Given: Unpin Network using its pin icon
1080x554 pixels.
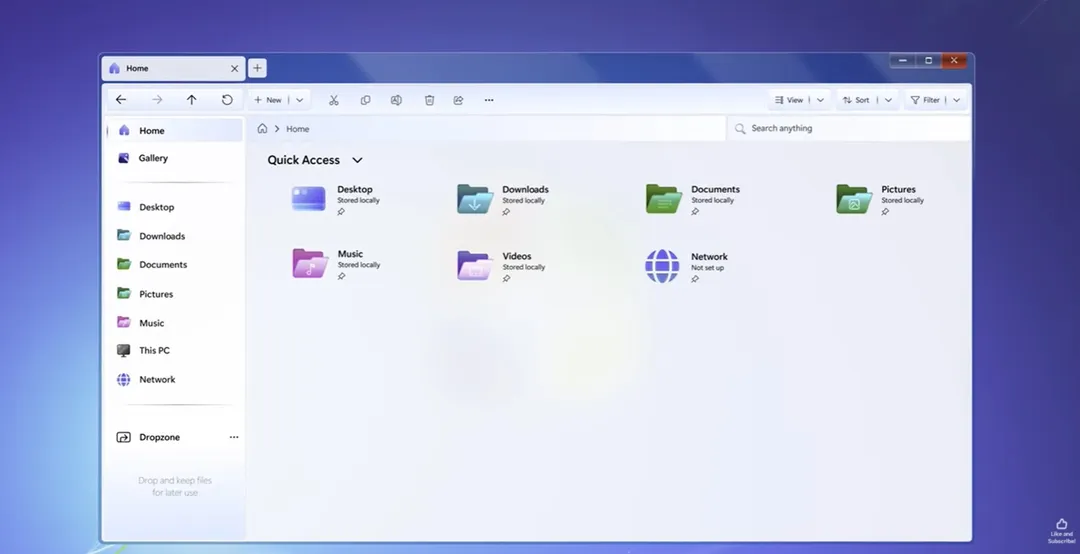Looking at the screenshot, I should 695,279.
